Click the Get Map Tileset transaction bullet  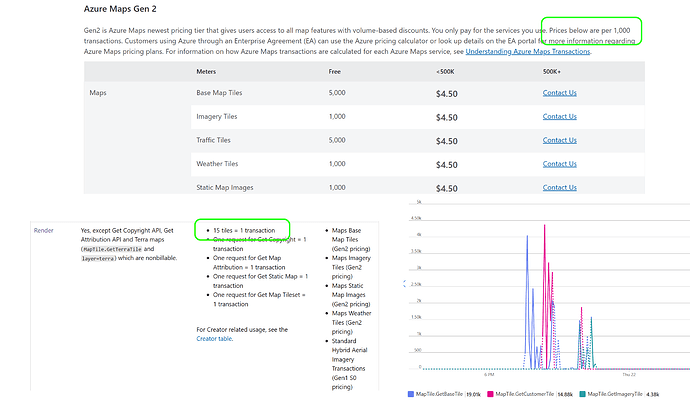point(259,299)
